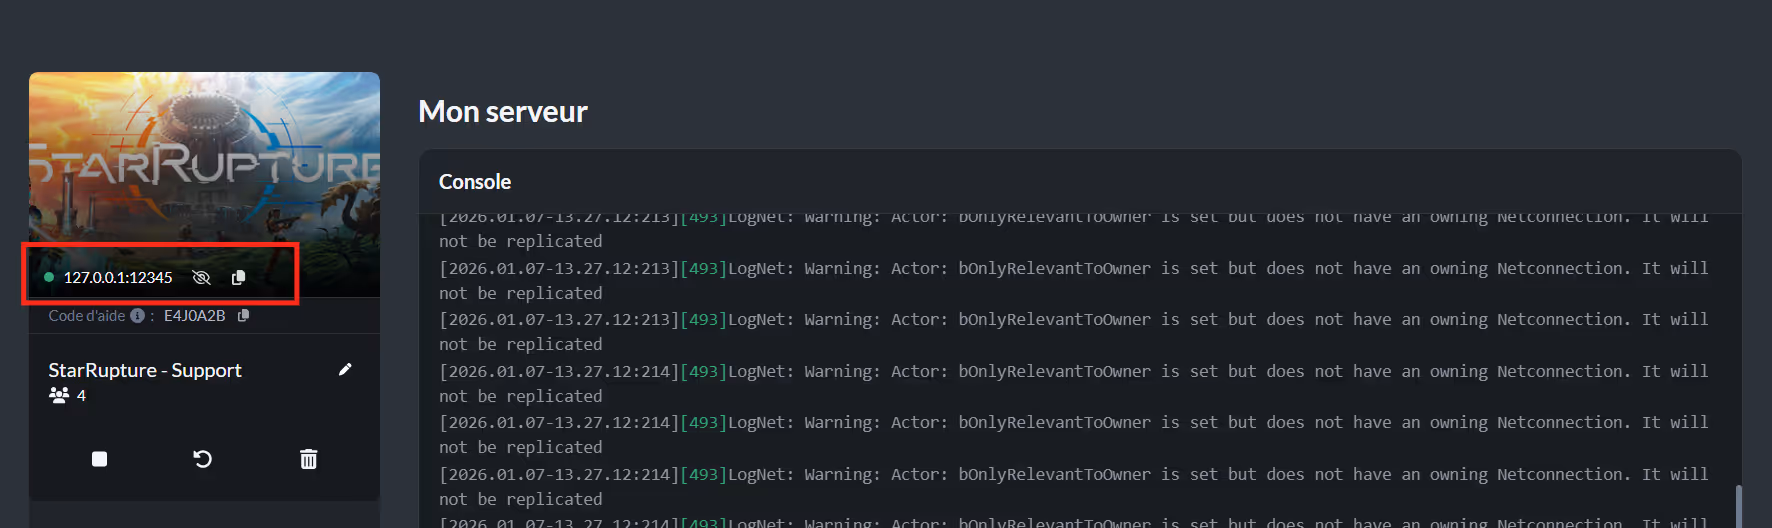Click the players icon next to 4
This screenshot has width=1772, height=528.
[59, 395]
